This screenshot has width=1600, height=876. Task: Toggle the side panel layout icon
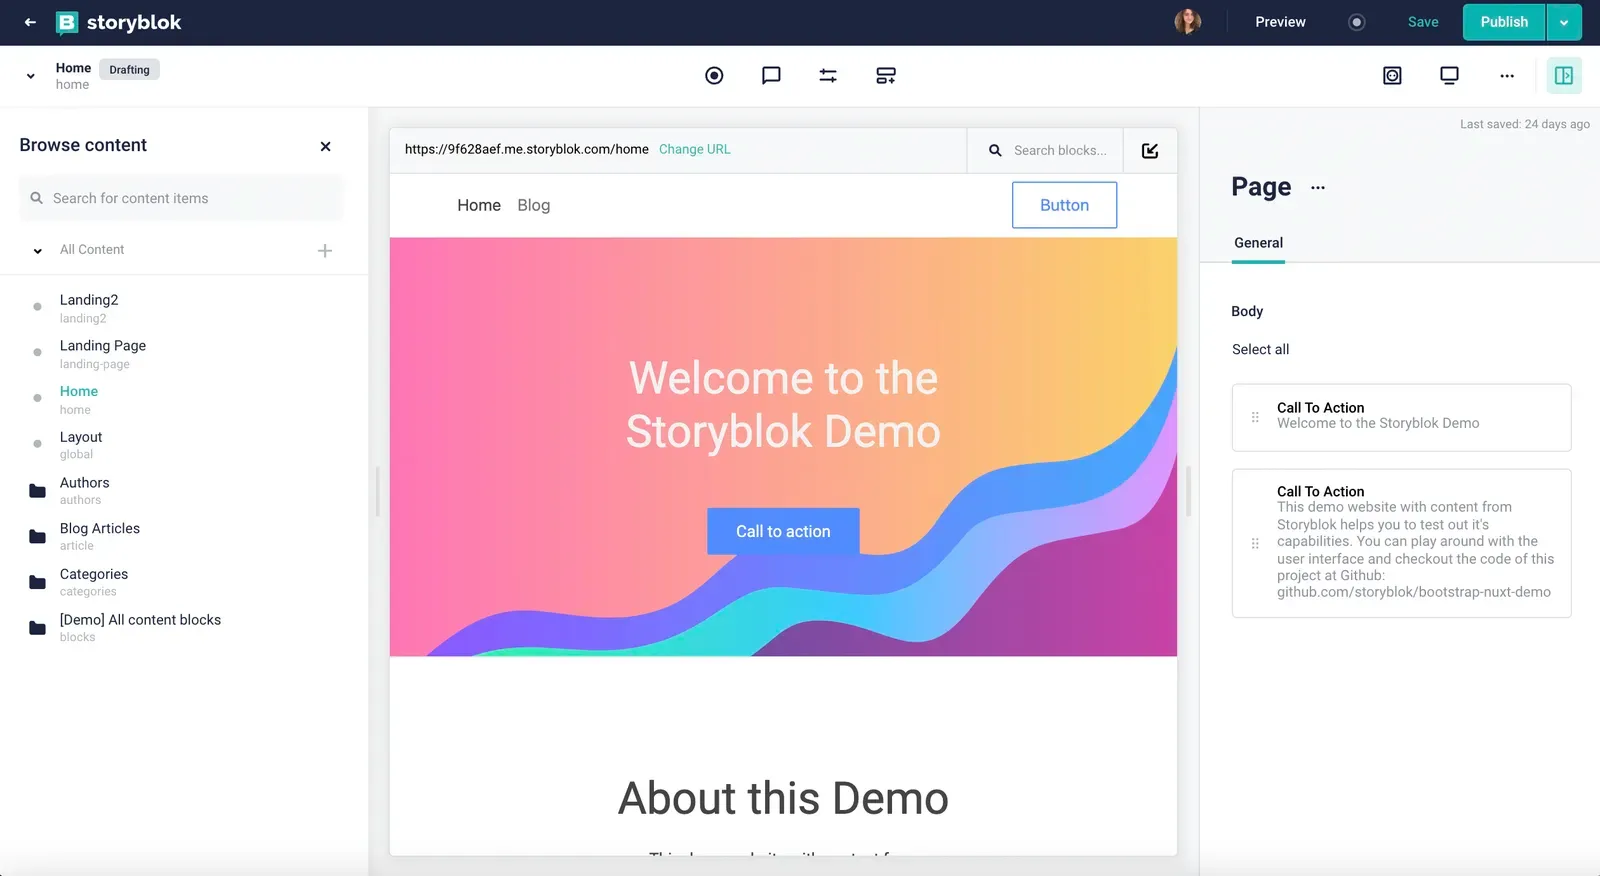pyautogui.click(x=1564, y=76)
